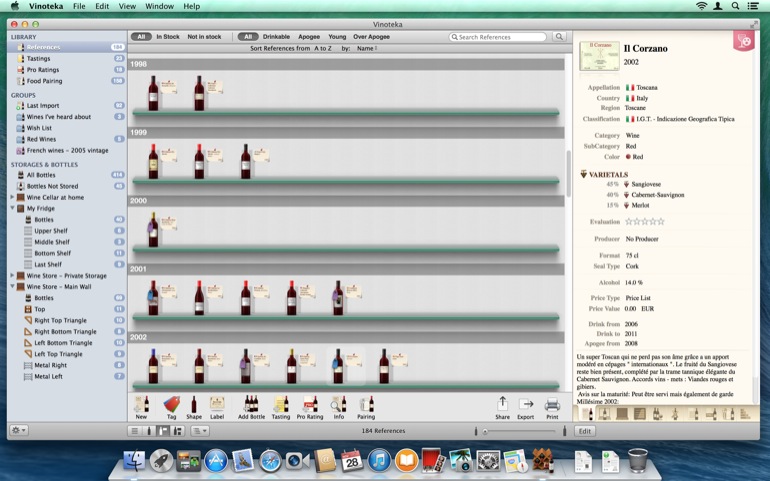Open the Window menu
Image resolution: width=770 pixels, height=481 pixels.
click(160, 6)
